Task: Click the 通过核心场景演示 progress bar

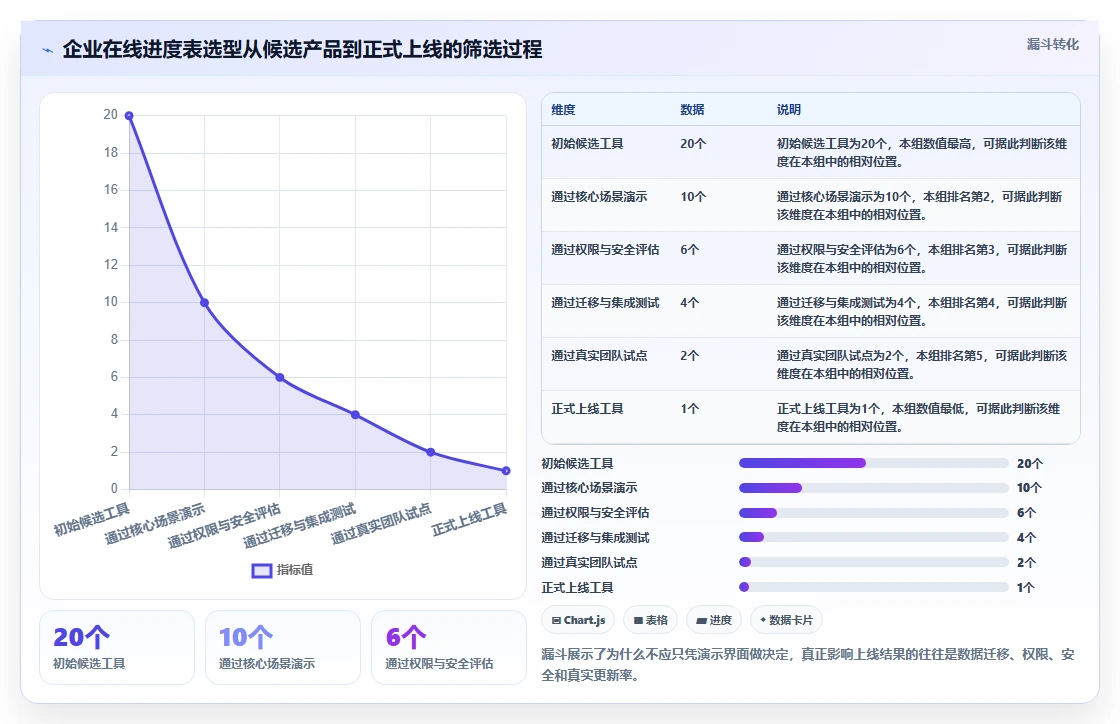Action: pyautogui.click(x=874, y=488)
